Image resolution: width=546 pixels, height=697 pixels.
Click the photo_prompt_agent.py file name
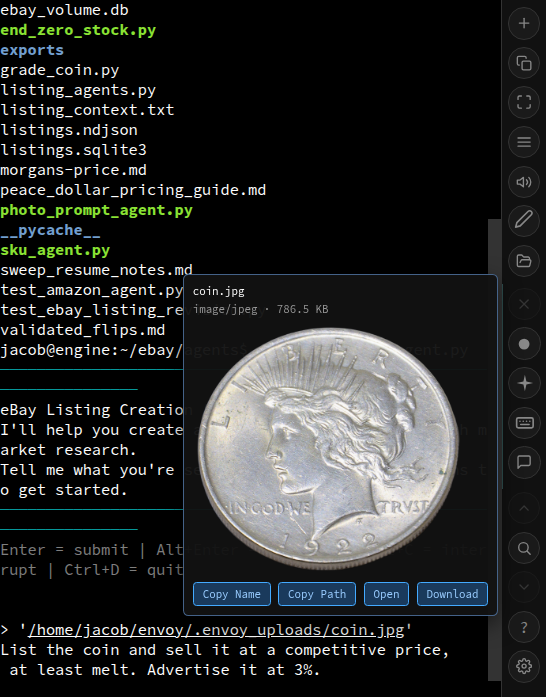pyautogui.click(x=96, y=210)
